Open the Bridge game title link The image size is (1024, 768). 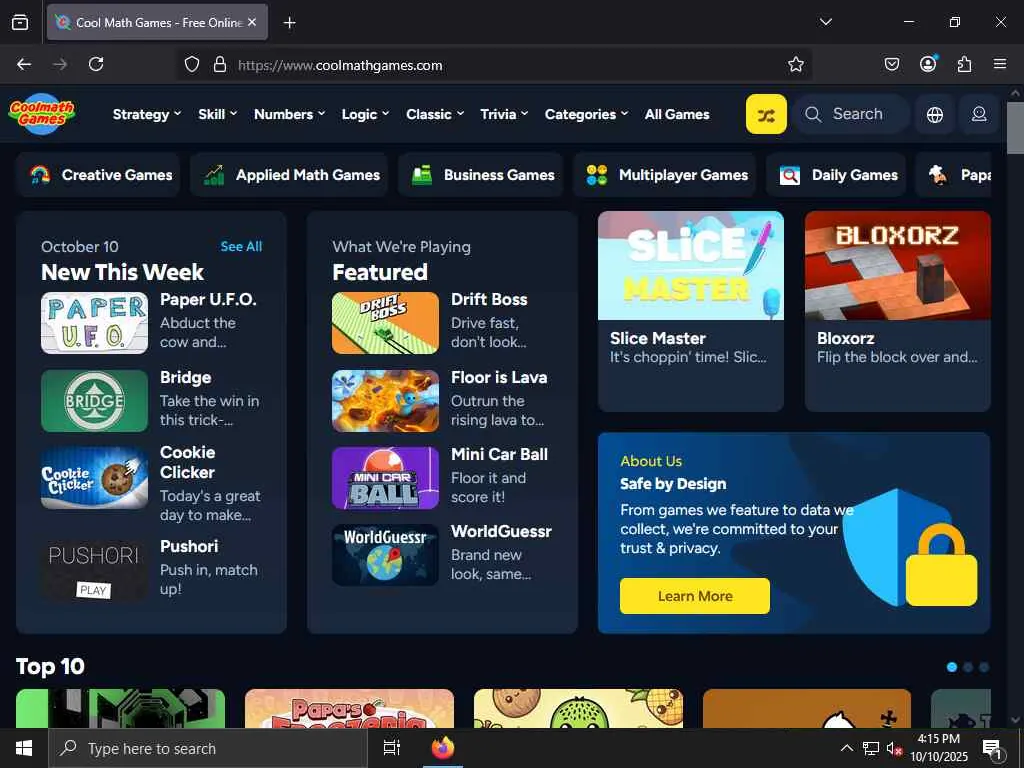[x=185, y=377]
